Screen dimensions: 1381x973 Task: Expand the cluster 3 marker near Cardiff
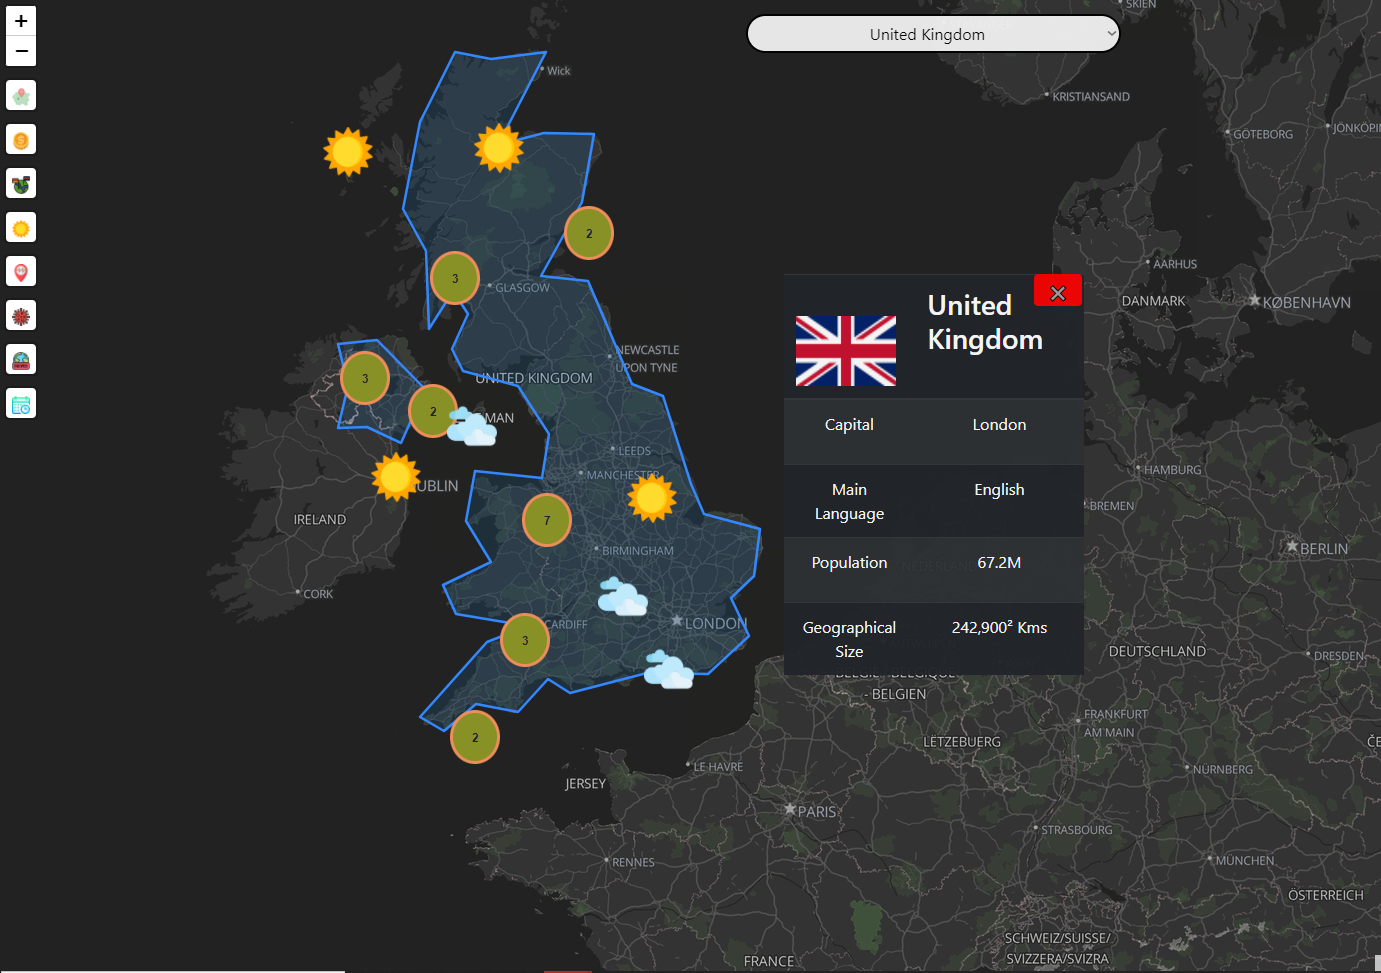[x=525, y=640]
